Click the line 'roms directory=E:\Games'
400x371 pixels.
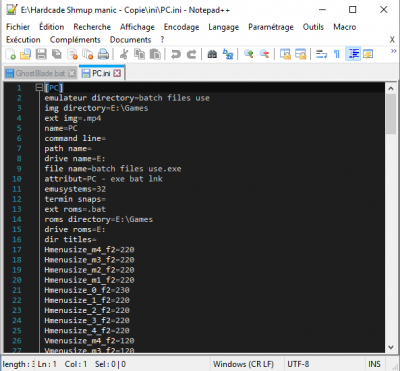pos(98,219)
